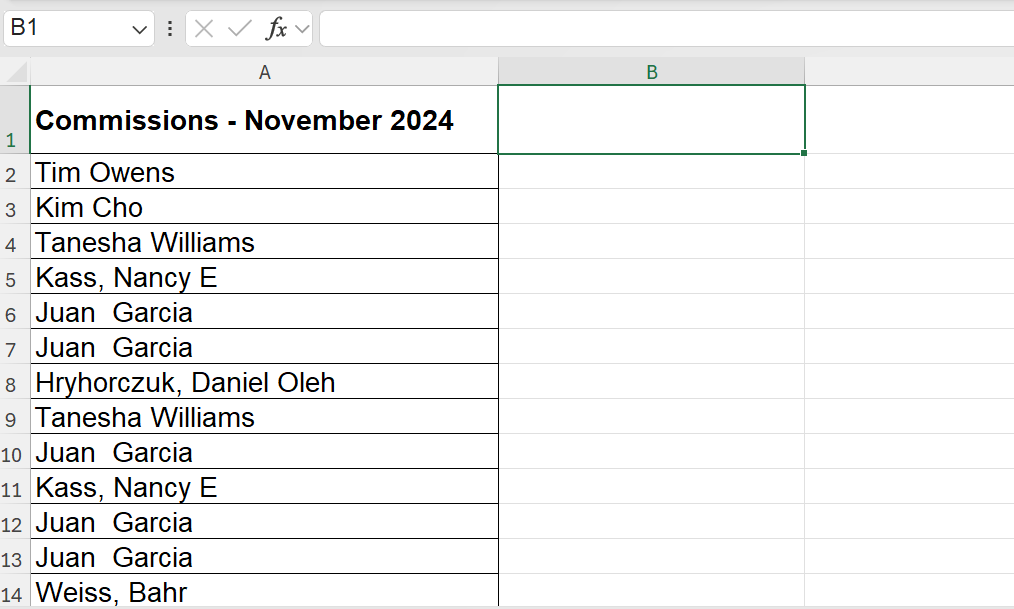Click the Select All corner triangle
This screenshot has width=1014, height=609.
click(15, 71)
